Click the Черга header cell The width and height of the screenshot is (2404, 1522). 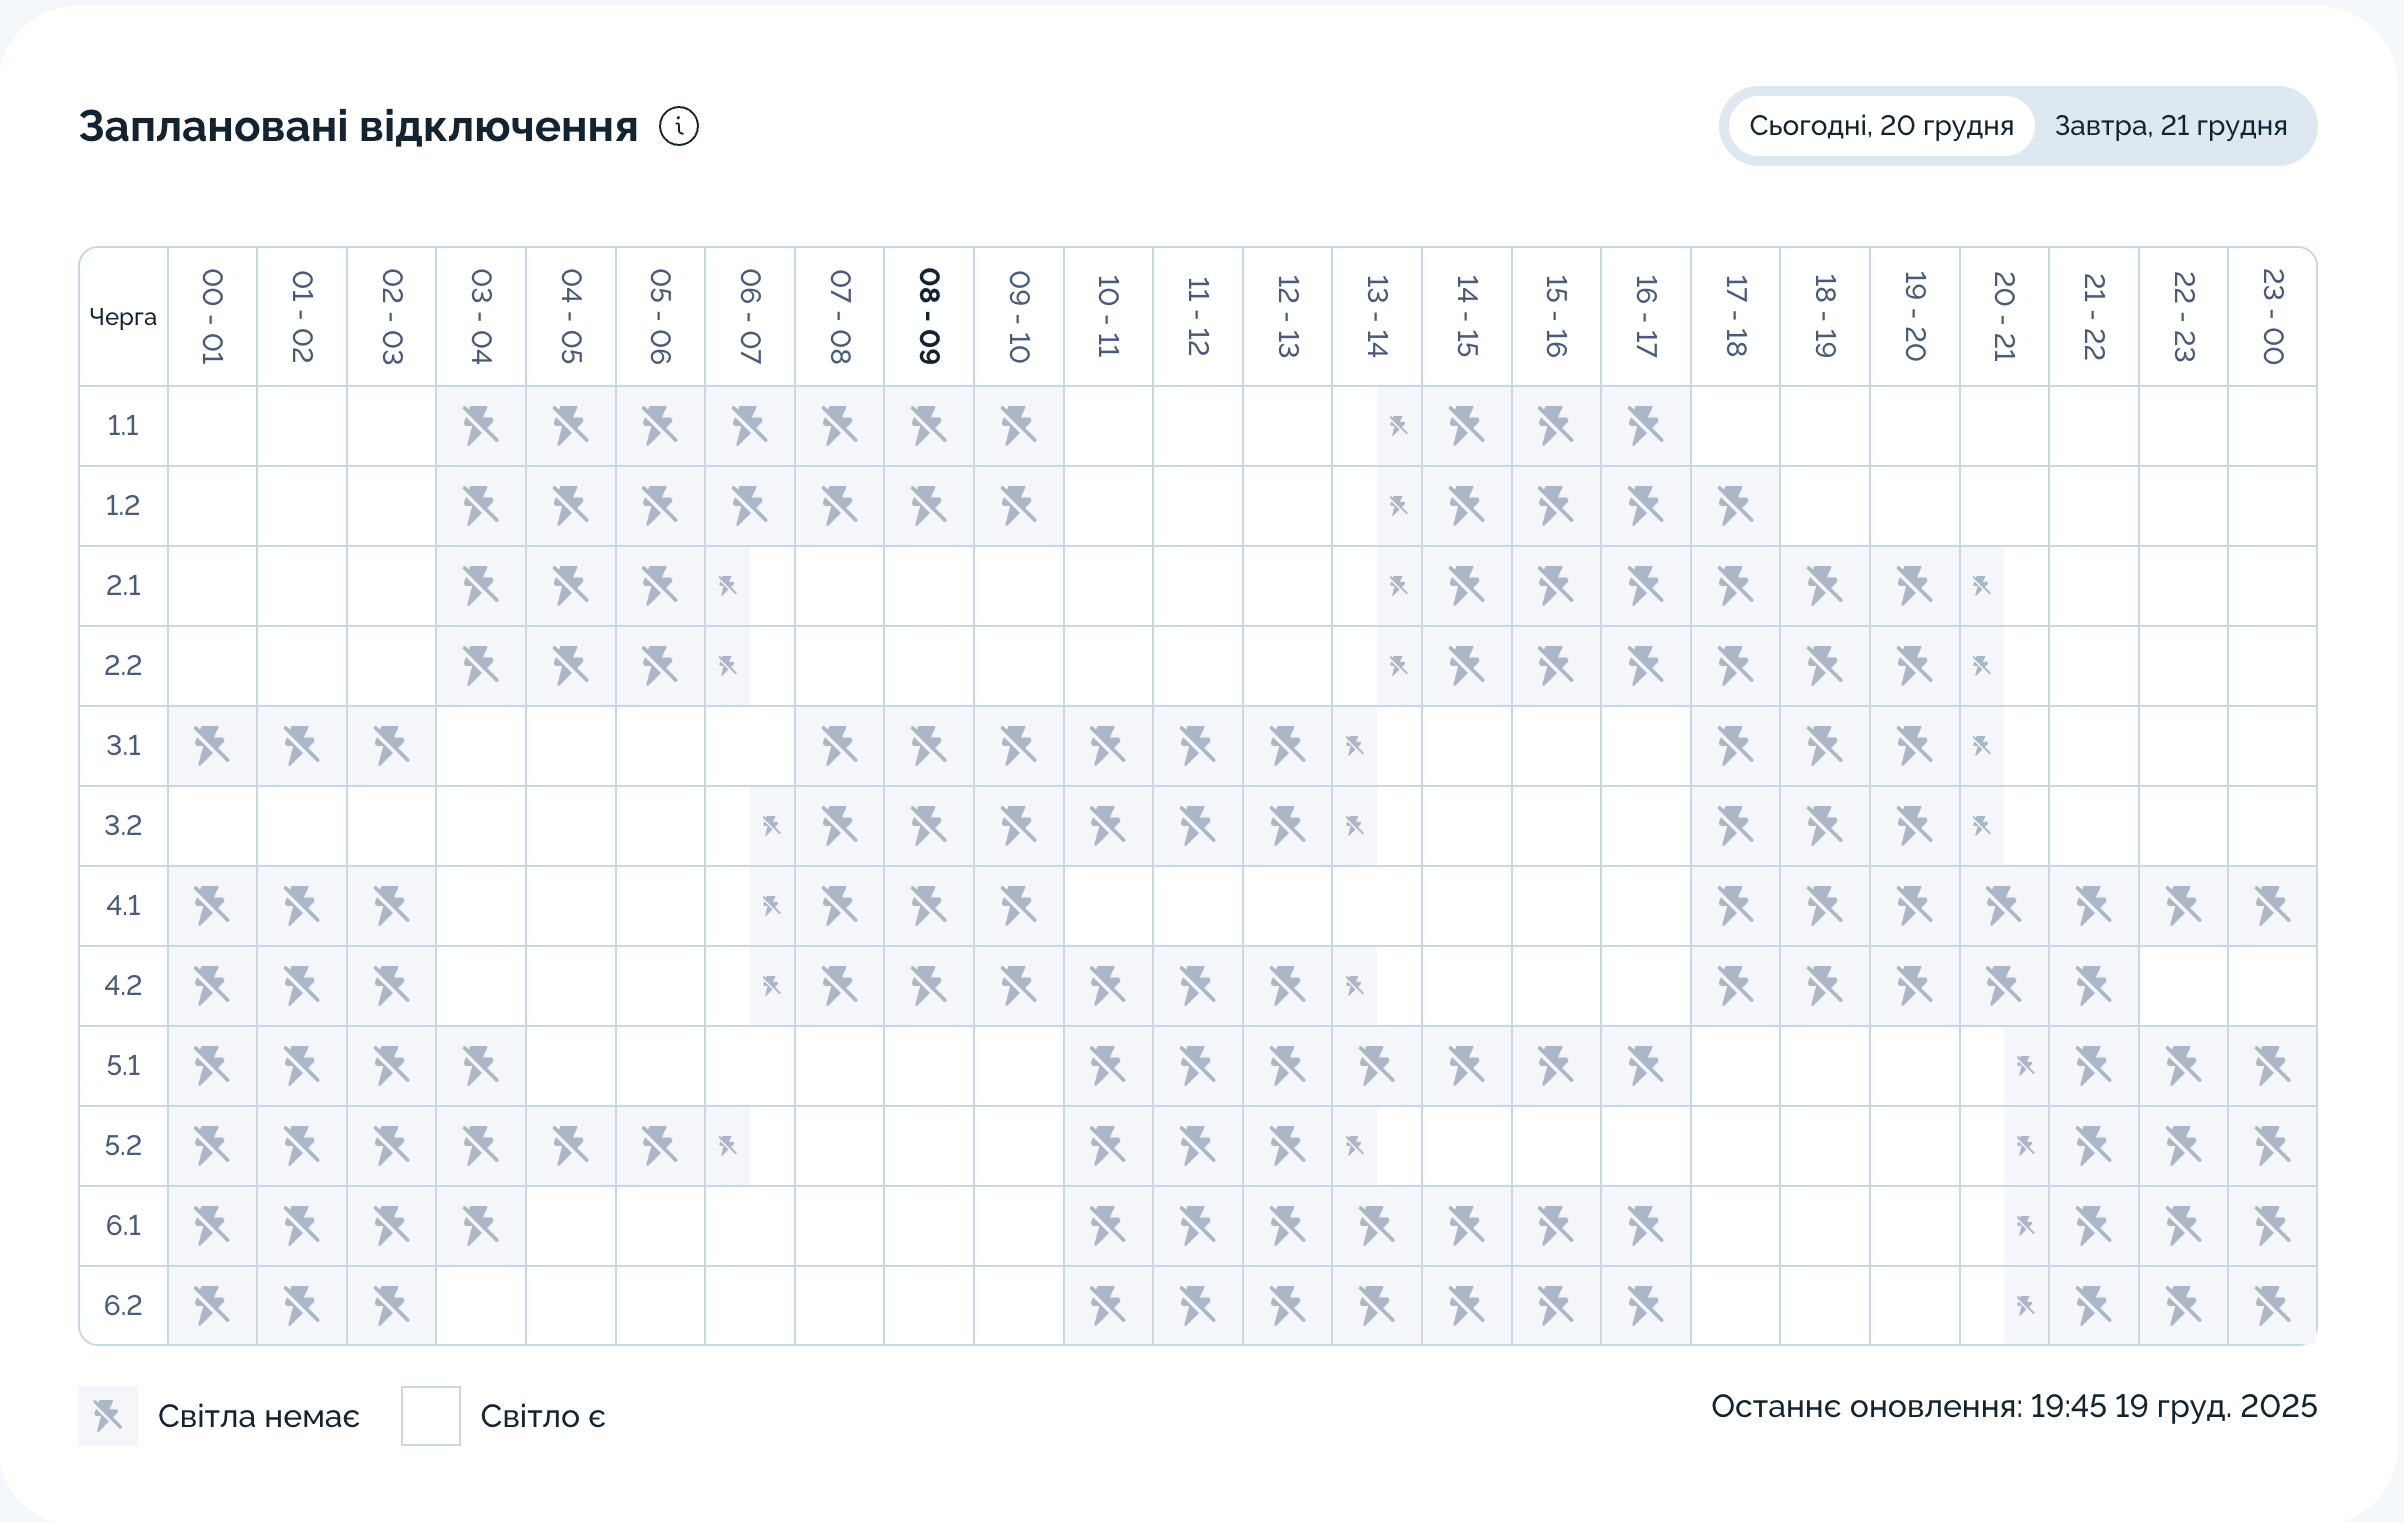coord(123,317)
